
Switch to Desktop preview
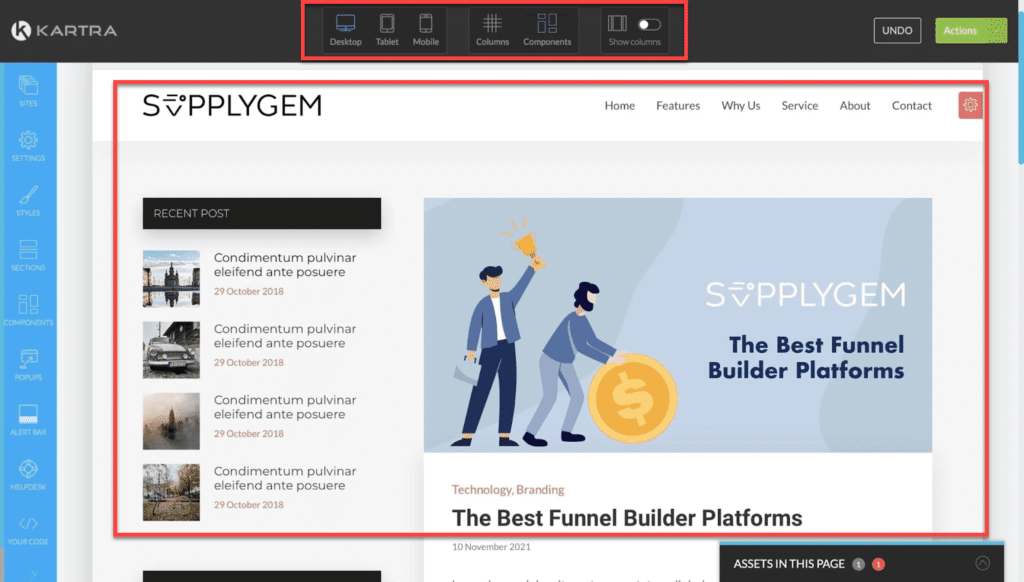[x=345, y=30]
